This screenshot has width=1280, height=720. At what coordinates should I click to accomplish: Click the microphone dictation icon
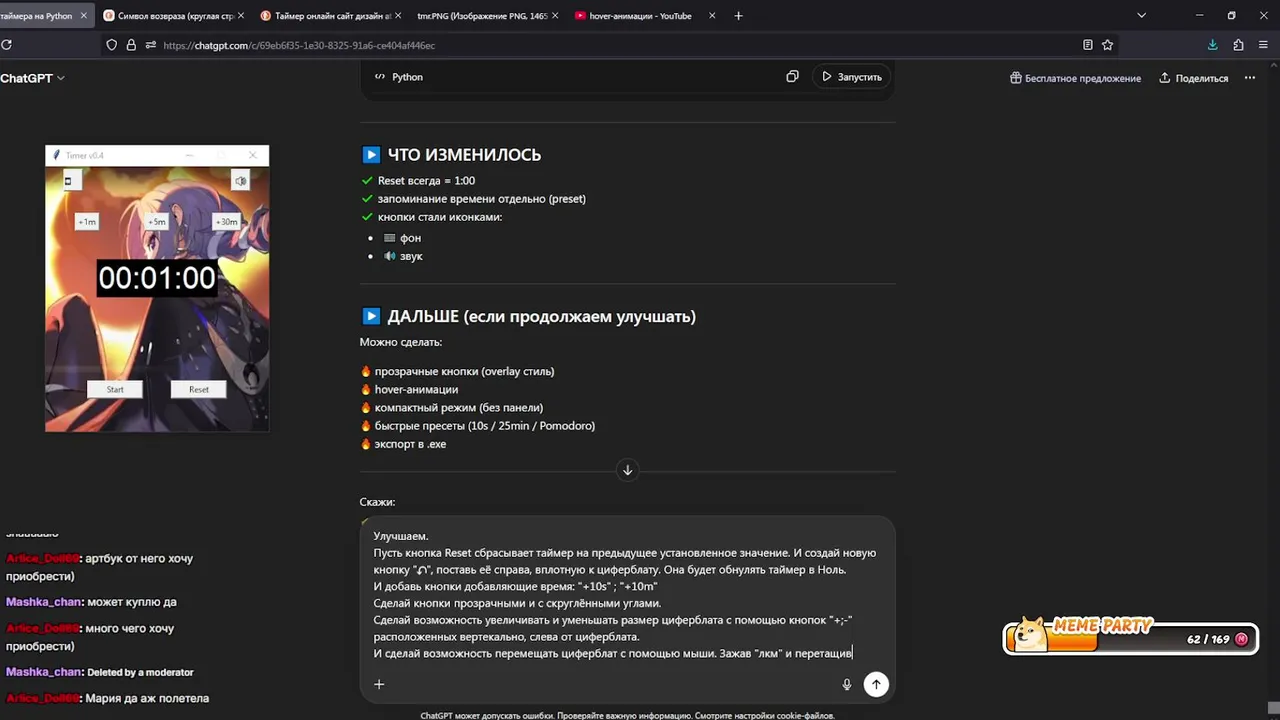[847, 684]
